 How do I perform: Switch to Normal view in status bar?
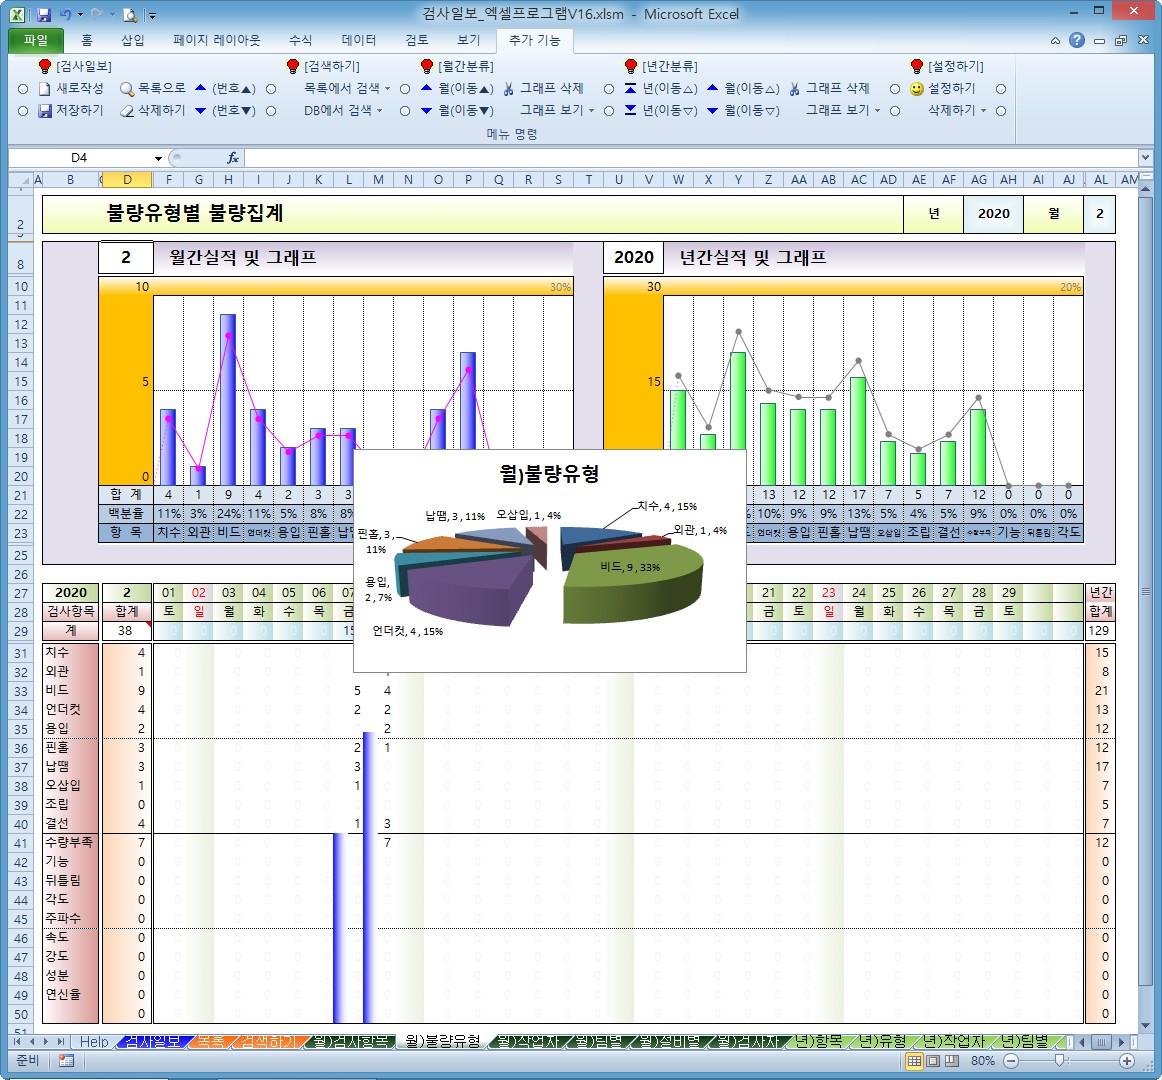914,1061
